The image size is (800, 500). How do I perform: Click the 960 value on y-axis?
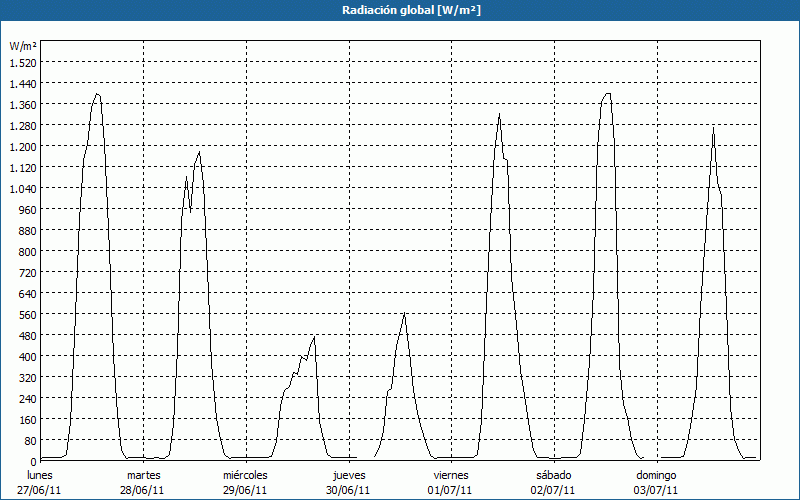(28, 210)
